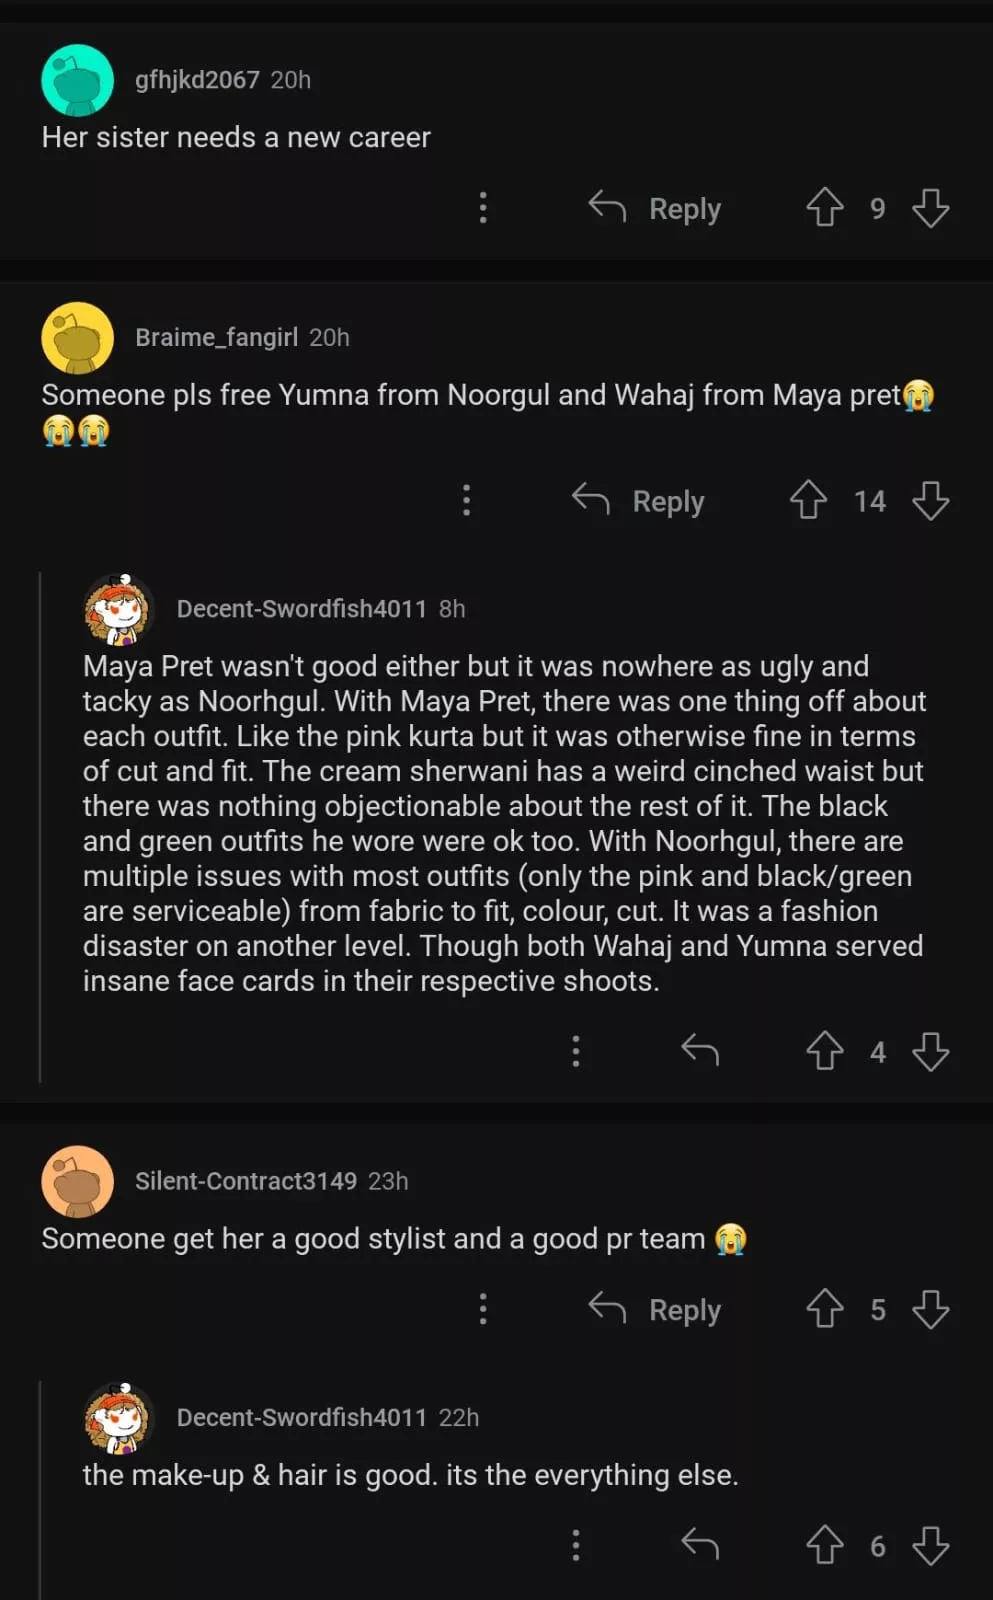Open Silent-Contract3149's avatar profile
The height and width of the screenshot is (1600, 993).
(x=77, y=1181)
